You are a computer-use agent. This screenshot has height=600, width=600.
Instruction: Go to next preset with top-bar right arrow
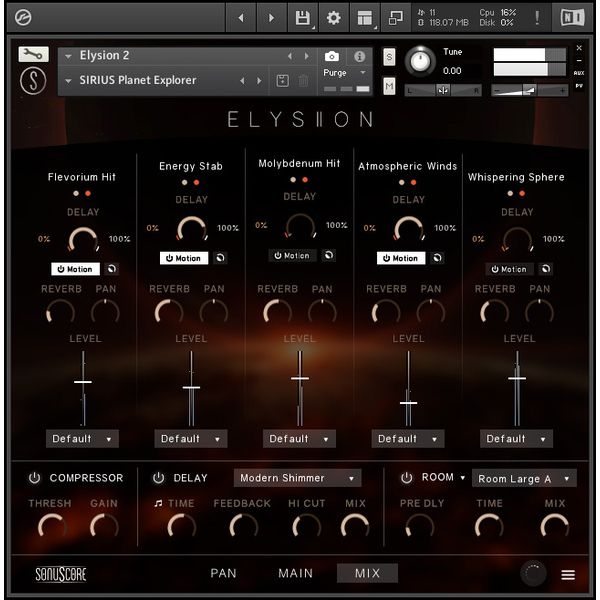coord(271,18)
